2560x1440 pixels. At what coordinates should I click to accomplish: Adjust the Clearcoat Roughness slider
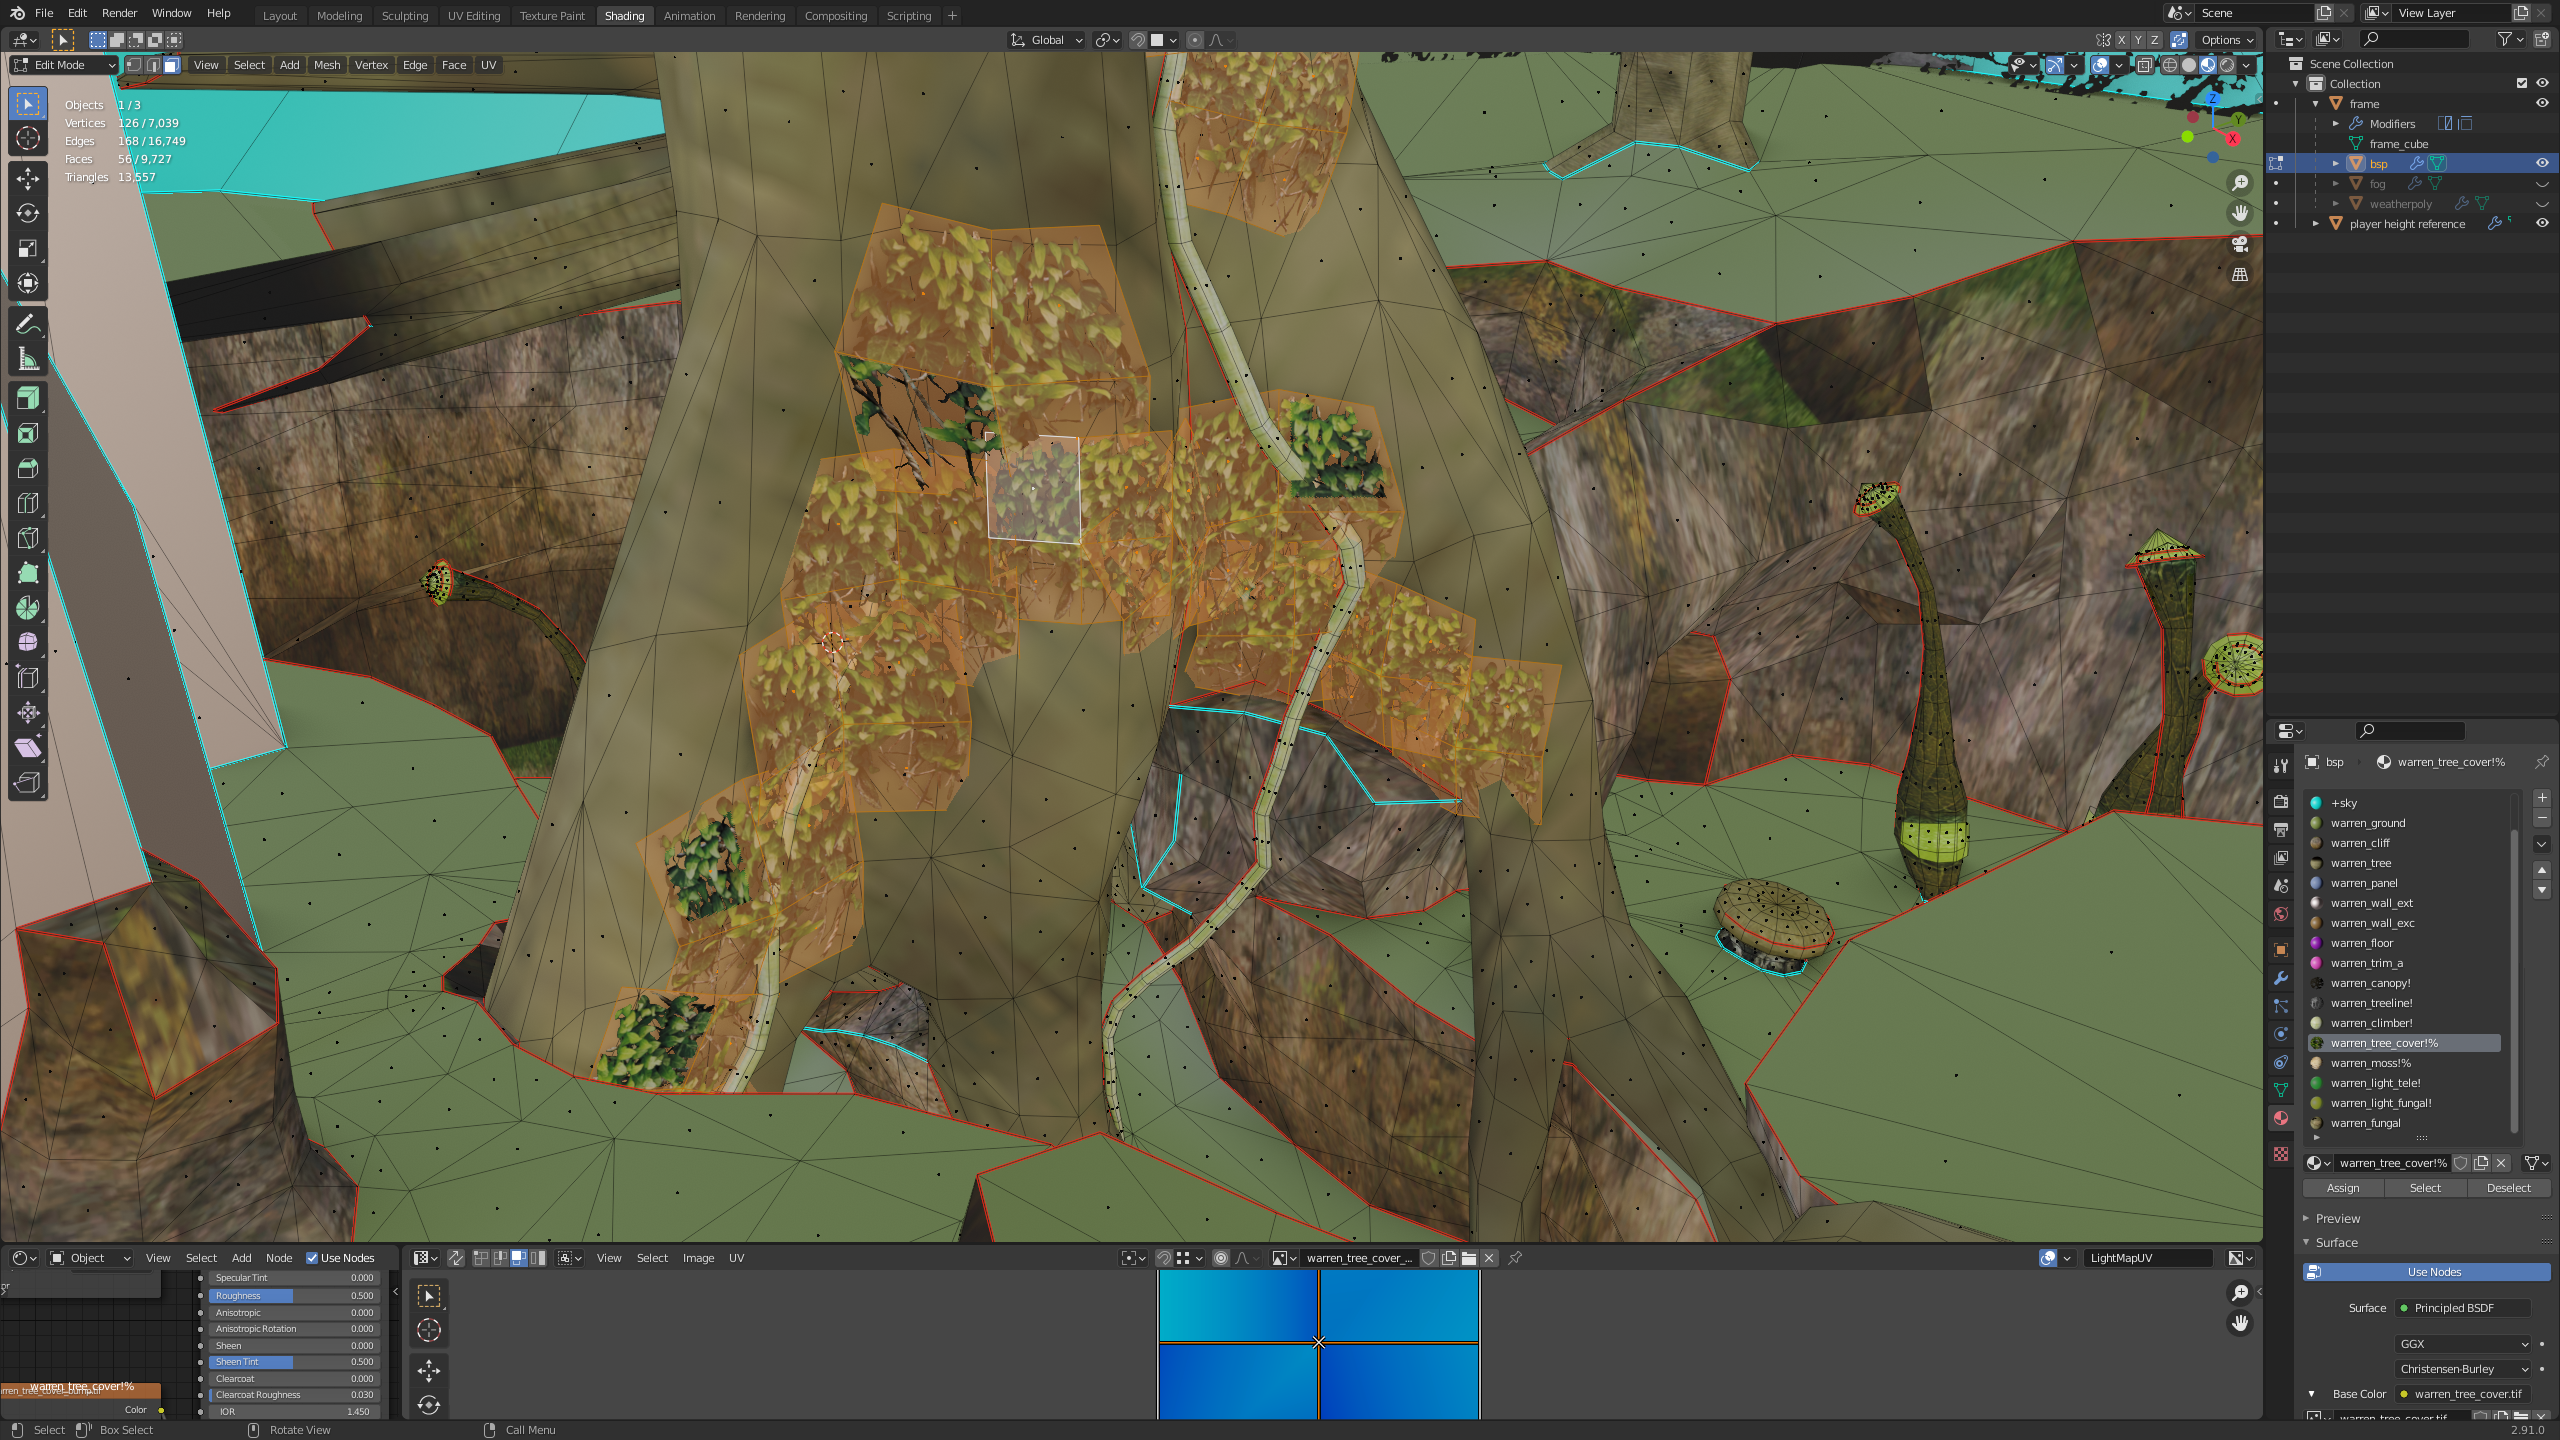294,1395
